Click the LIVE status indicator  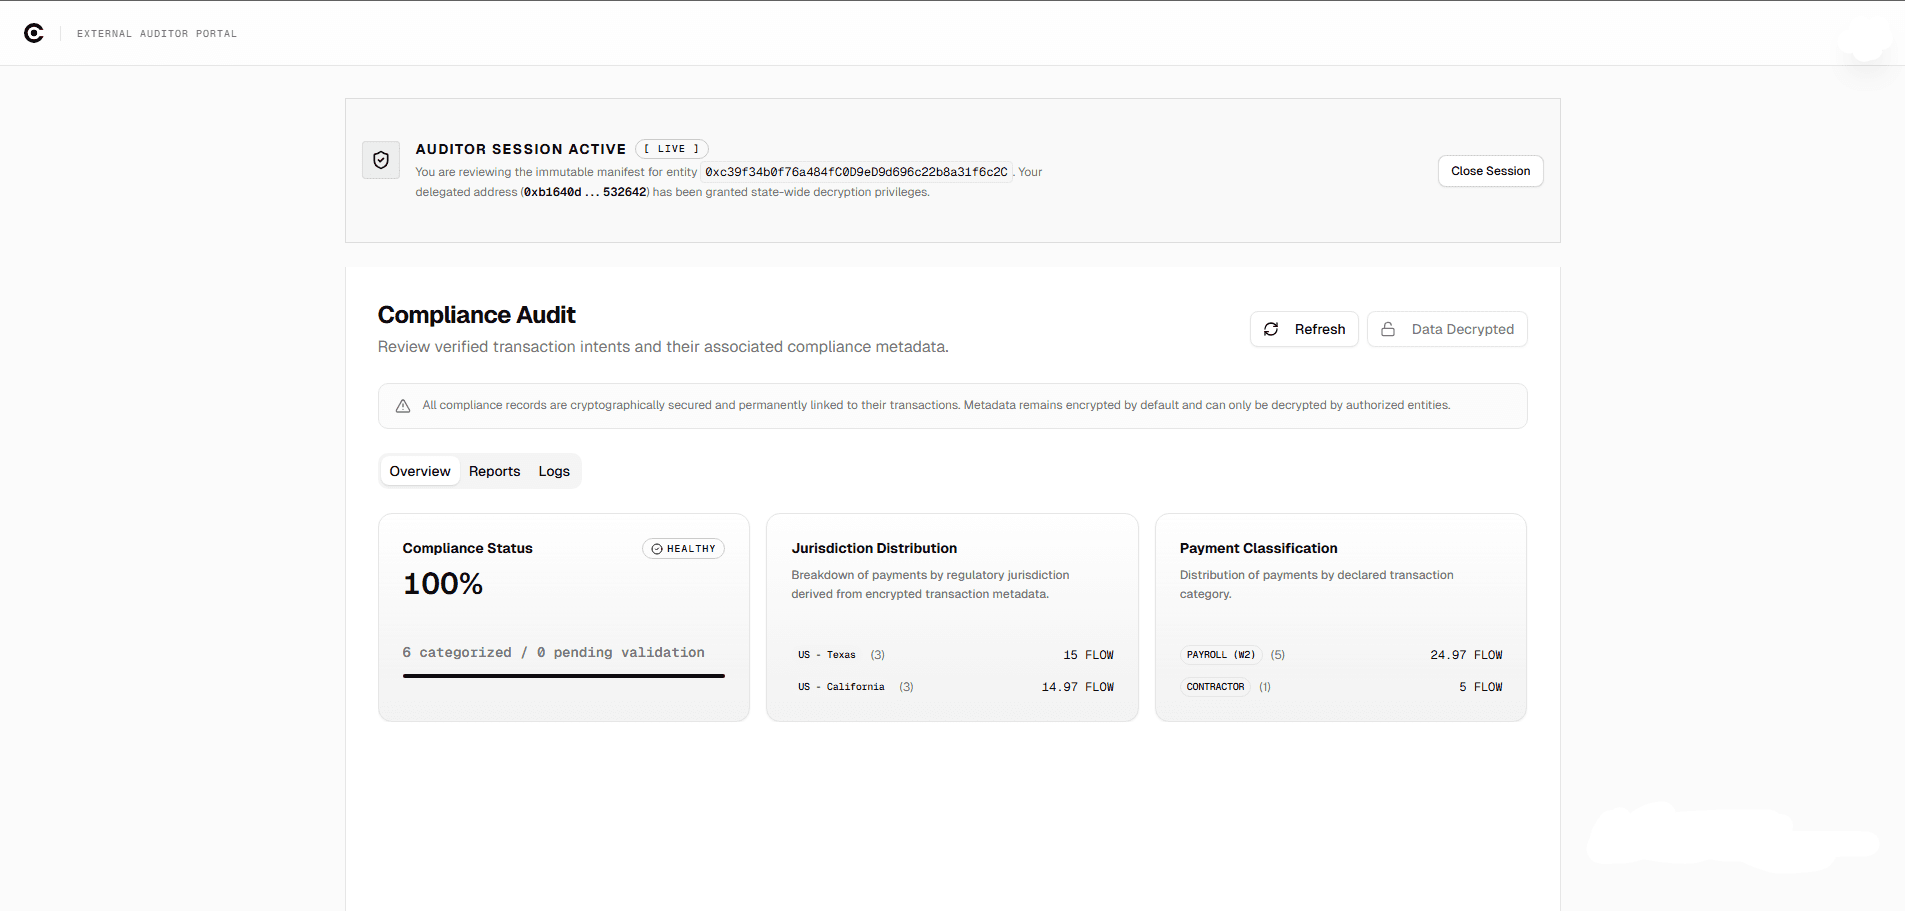pos(671,148)
